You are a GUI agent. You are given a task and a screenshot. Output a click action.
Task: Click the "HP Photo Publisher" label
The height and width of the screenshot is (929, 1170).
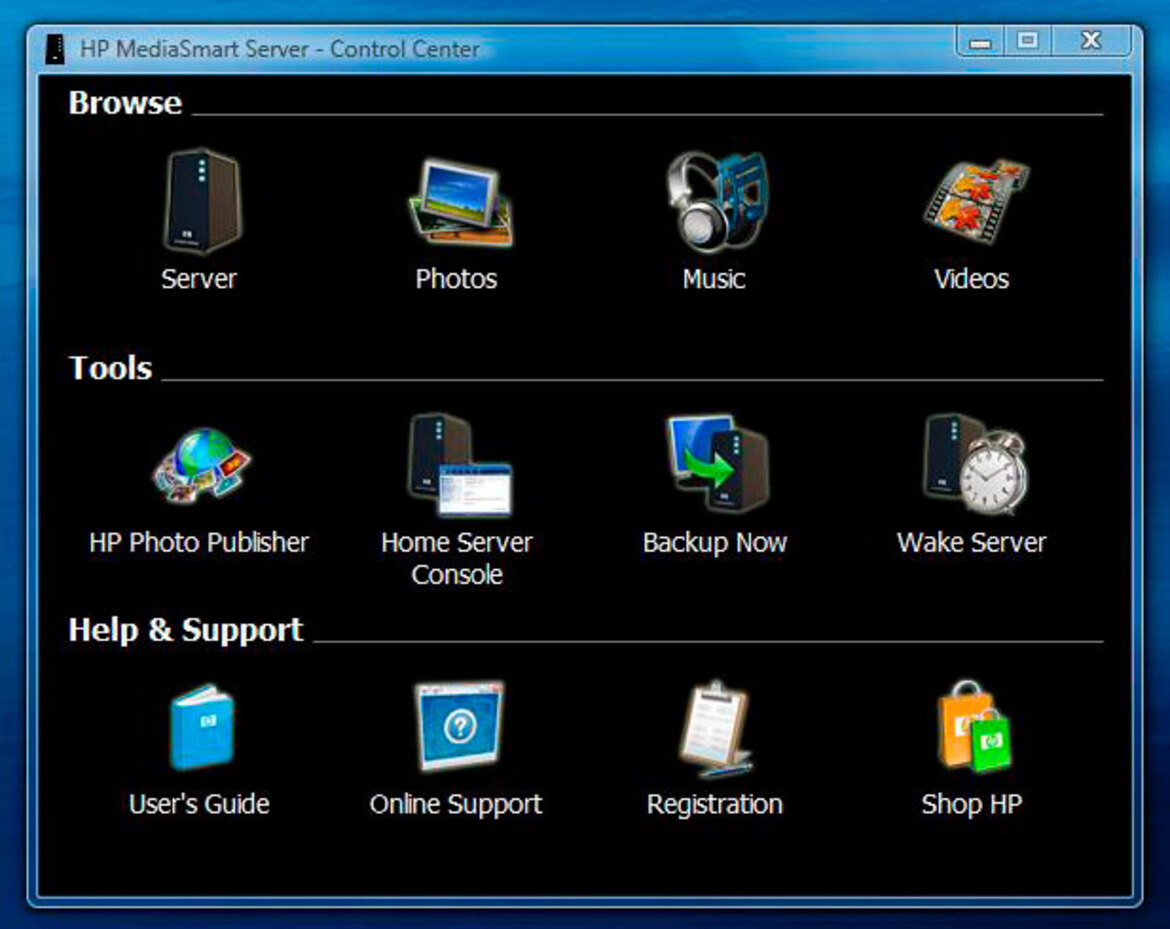point(198,542)
